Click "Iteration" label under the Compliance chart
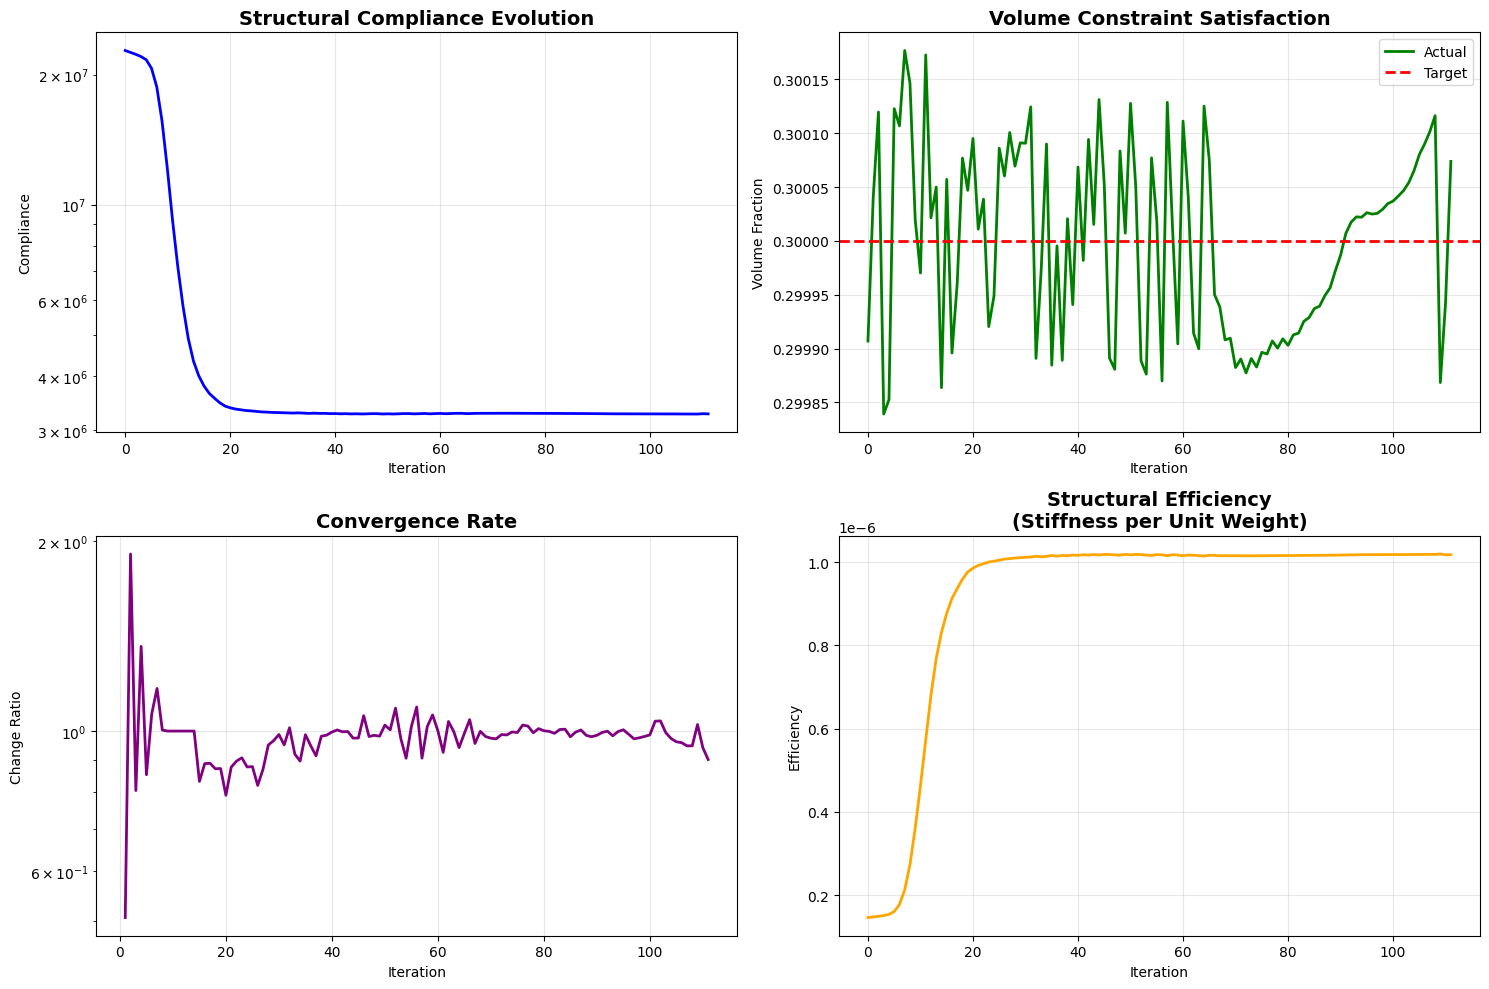The image size is (1489, 989). [416, 468]
